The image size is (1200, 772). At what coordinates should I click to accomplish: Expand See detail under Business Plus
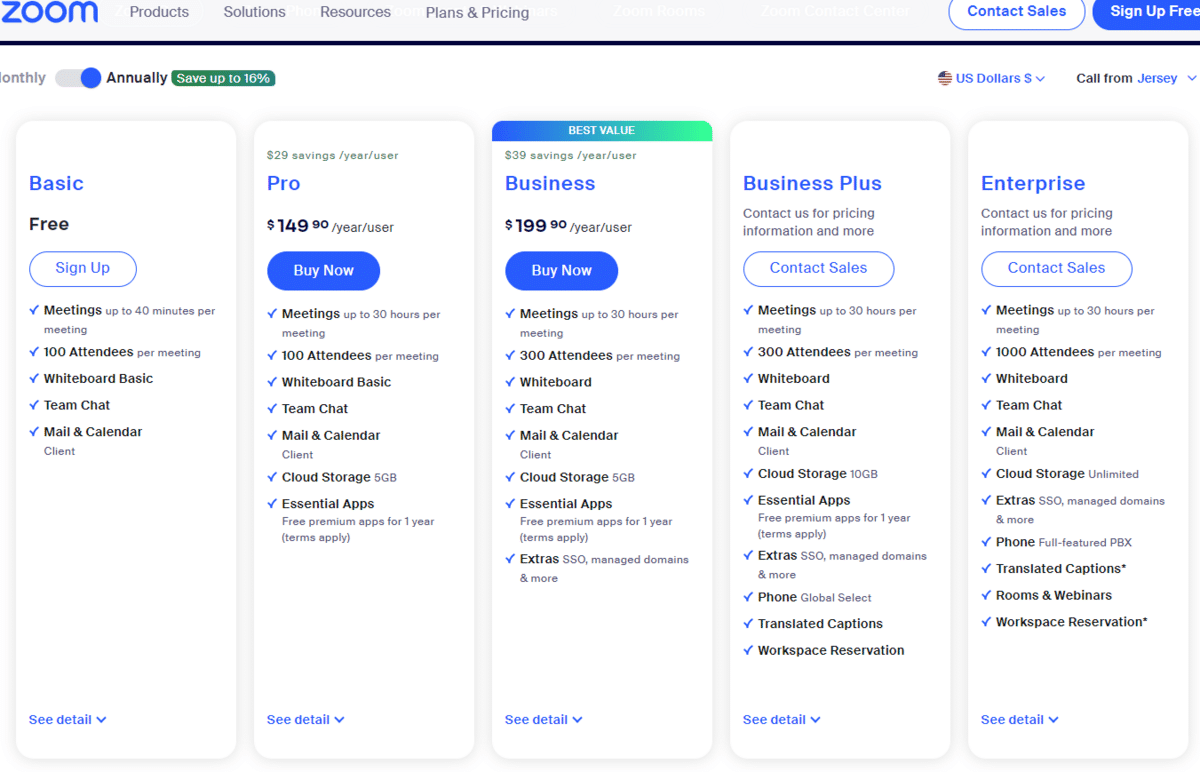(782, 720)
